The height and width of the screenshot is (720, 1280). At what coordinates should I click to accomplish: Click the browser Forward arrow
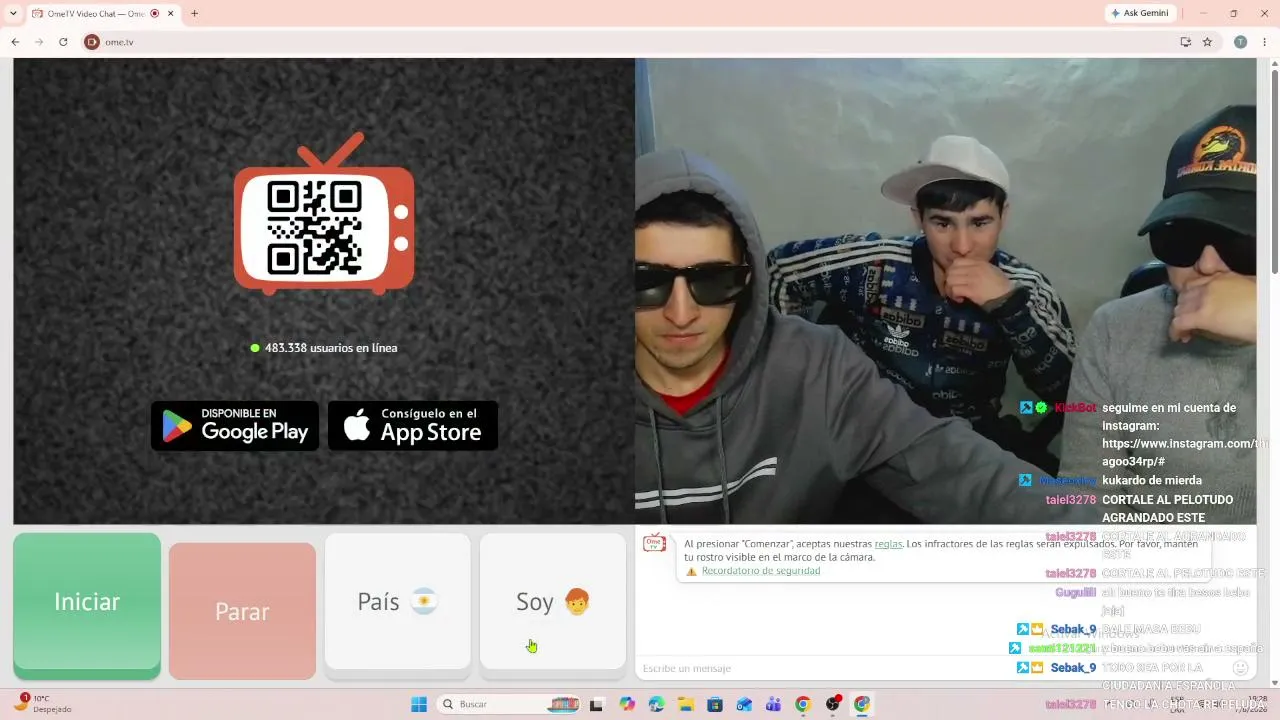39,42
